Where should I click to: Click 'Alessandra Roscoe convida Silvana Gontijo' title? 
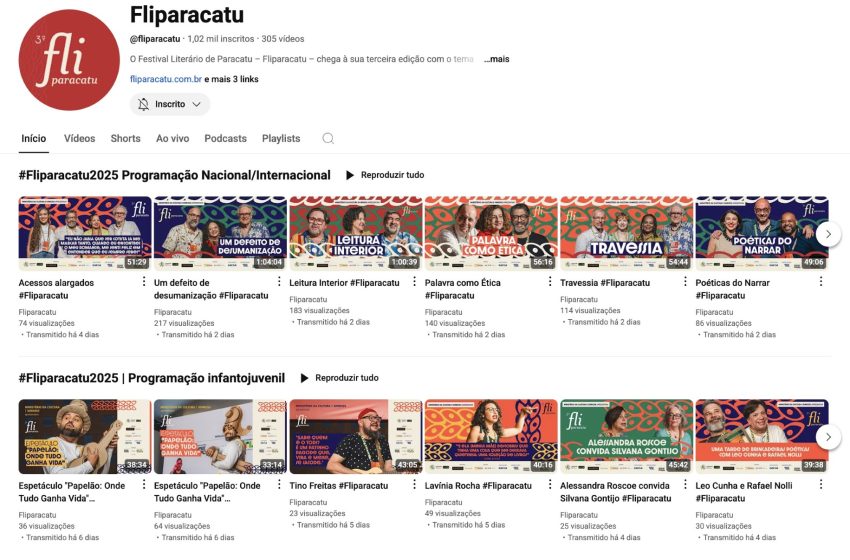tap(616, 492)
